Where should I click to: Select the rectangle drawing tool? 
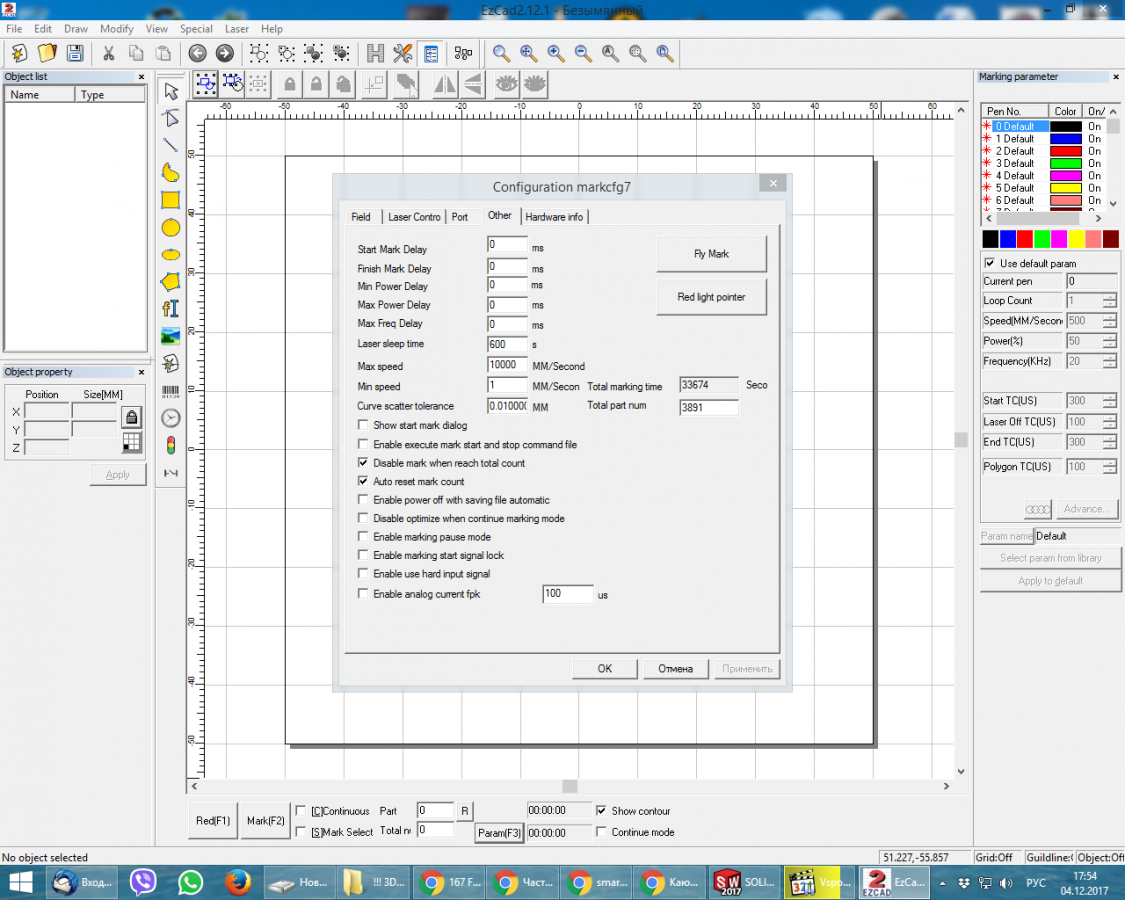[171, 200]
